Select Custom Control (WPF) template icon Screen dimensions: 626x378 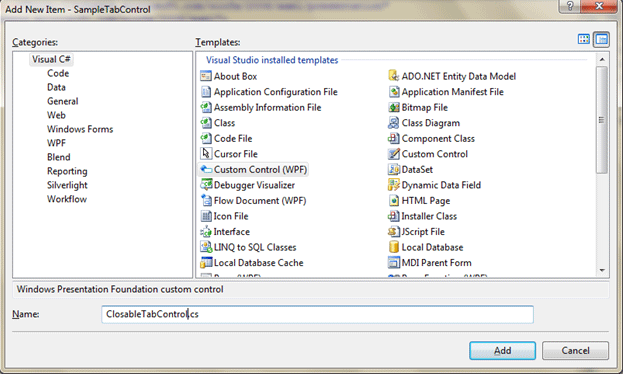point(206,169)
